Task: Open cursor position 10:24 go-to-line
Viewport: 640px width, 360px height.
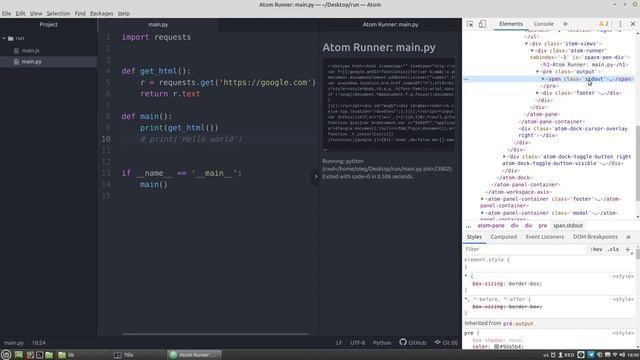Action: (39, 343)
